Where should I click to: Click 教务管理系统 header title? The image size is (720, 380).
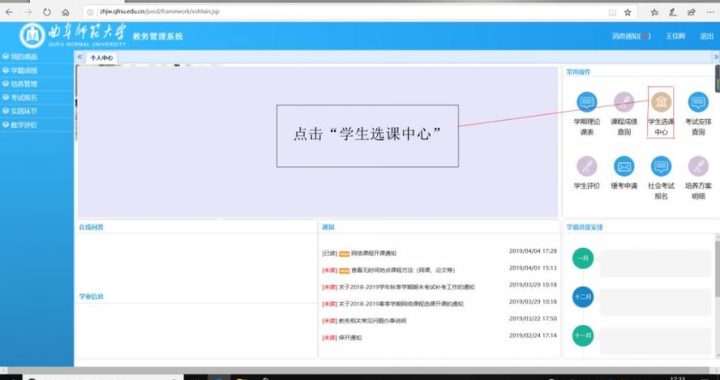(158, 36)
